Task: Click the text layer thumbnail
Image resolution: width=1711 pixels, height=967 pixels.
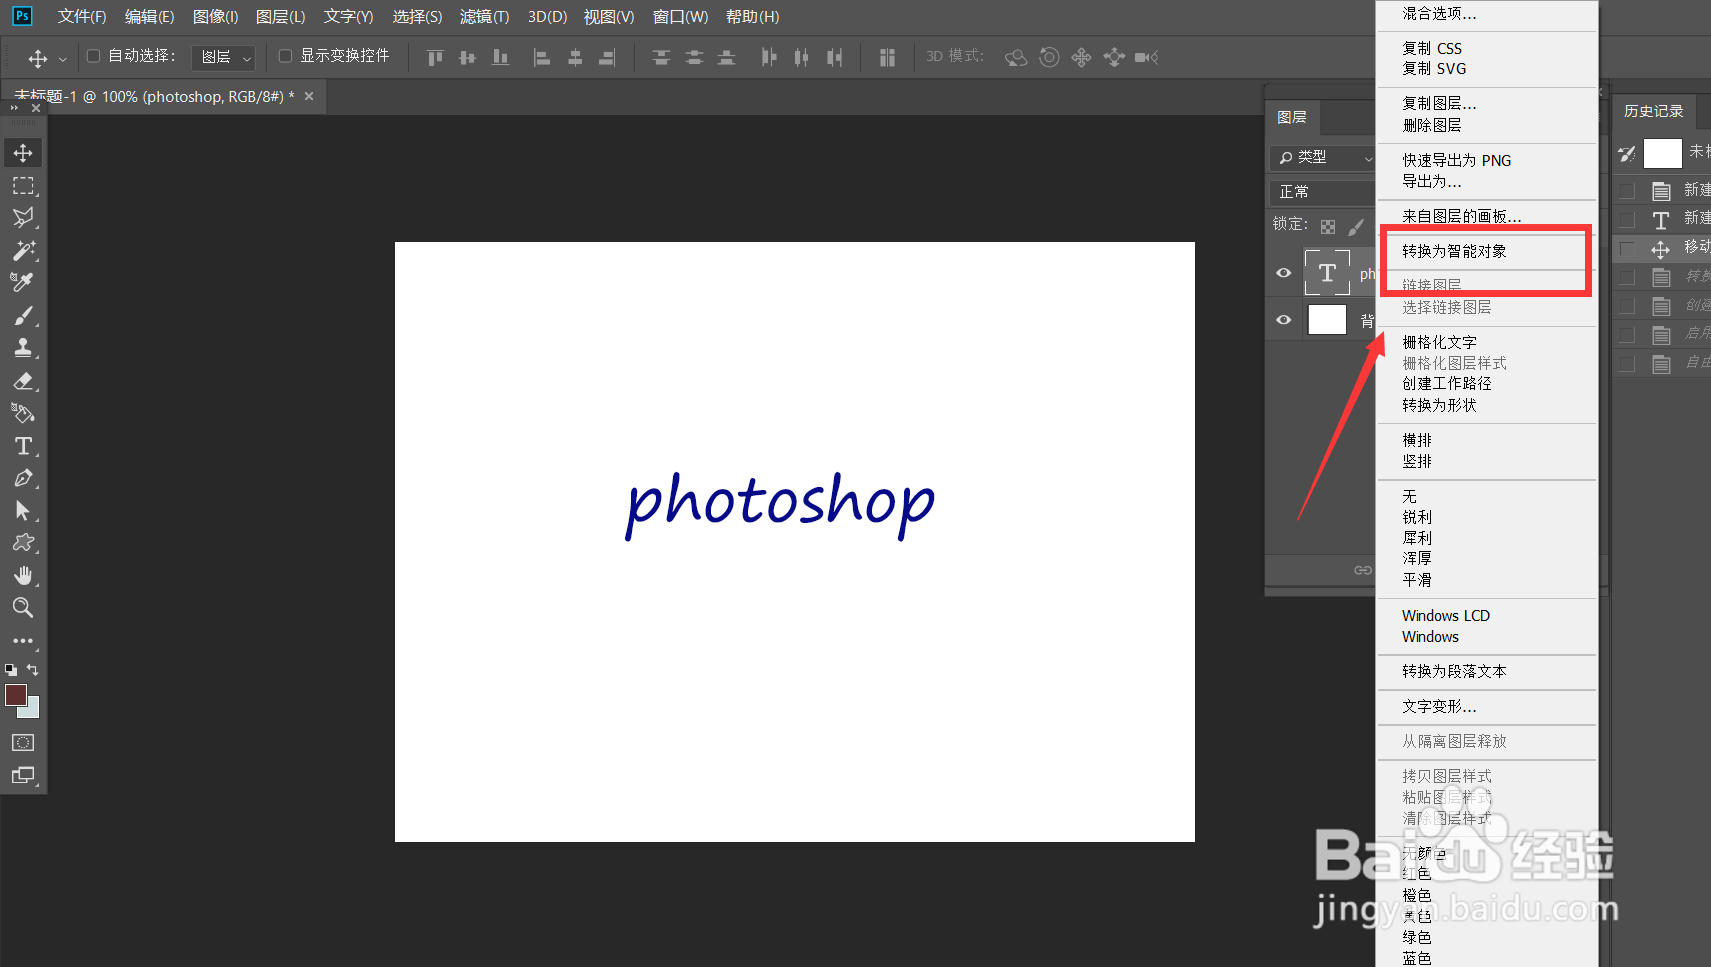Action: pos(1327,273)
